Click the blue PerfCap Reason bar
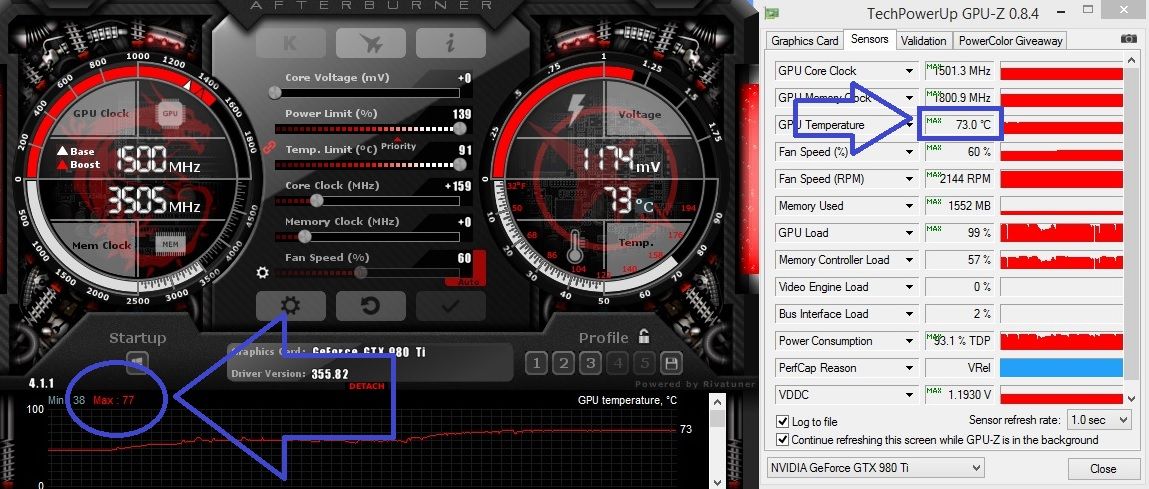This screenshot has height=489, width=1149. 1061,368
